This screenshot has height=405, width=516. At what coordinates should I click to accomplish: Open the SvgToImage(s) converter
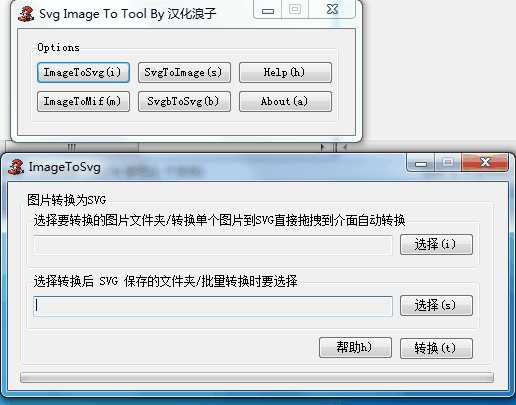(x=184, y=72)
